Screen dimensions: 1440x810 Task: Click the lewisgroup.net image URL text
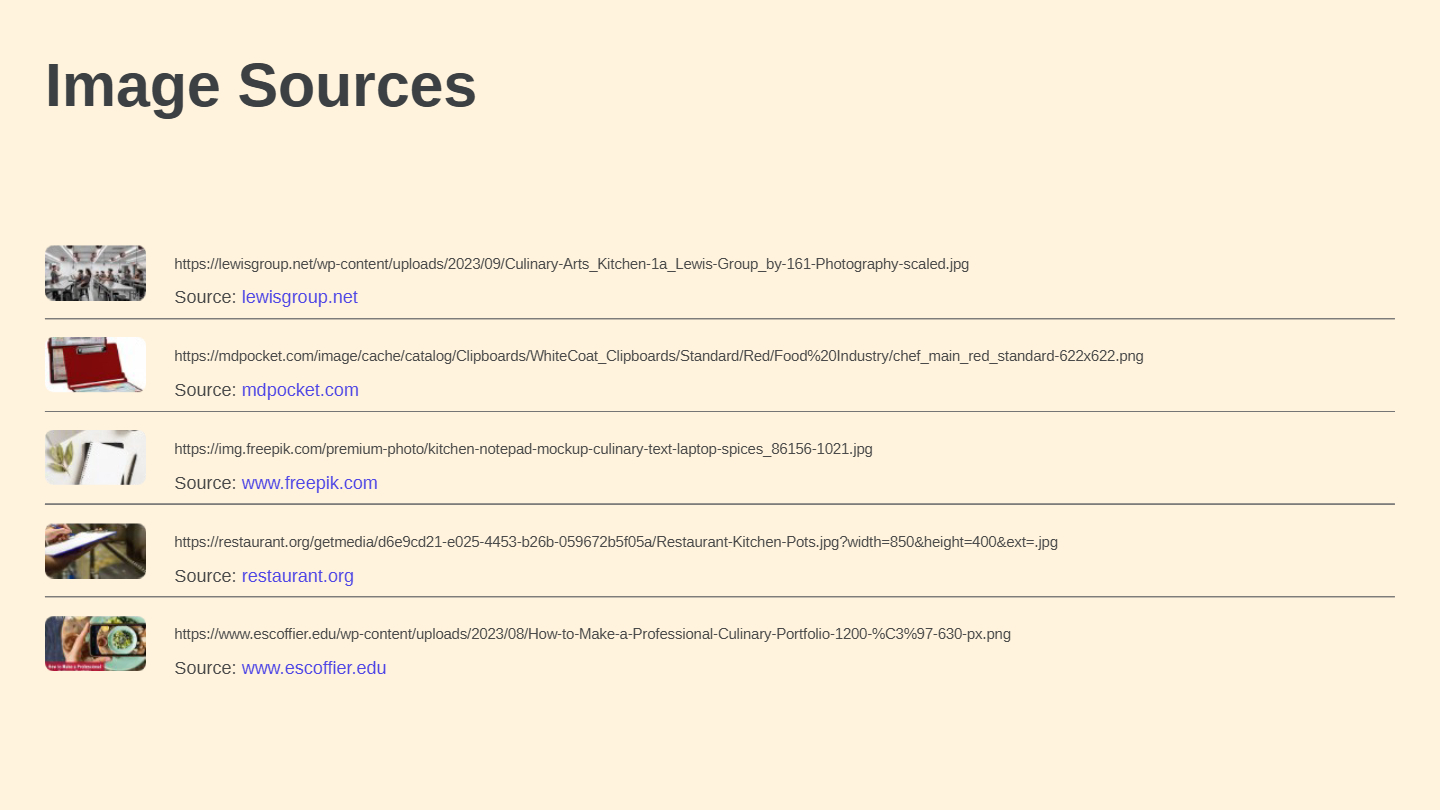click(x=571, y=264)
